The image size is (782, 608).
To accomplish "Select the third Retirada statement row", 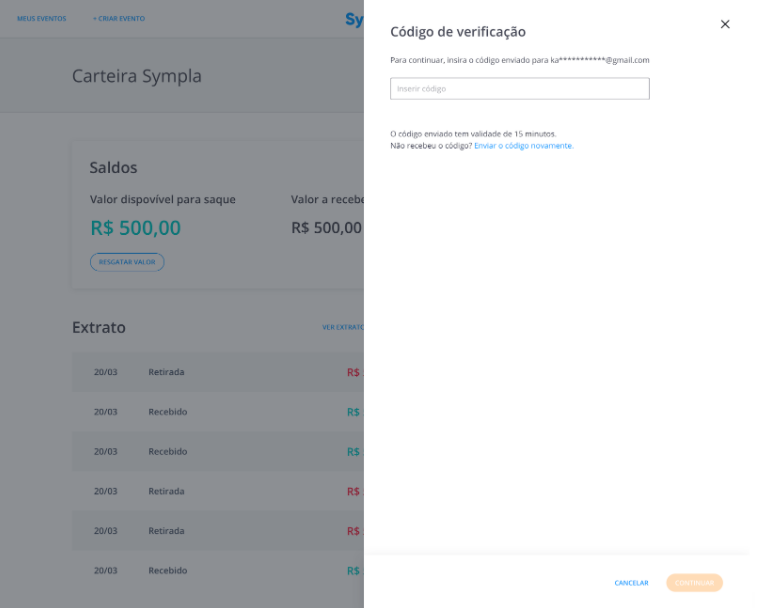I will point(218,531).
